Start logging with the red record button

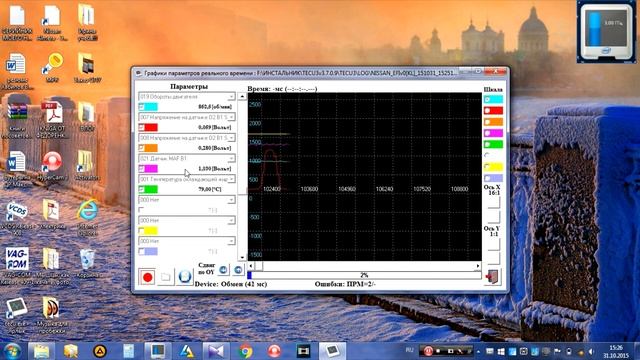click(x=147, y=277)
